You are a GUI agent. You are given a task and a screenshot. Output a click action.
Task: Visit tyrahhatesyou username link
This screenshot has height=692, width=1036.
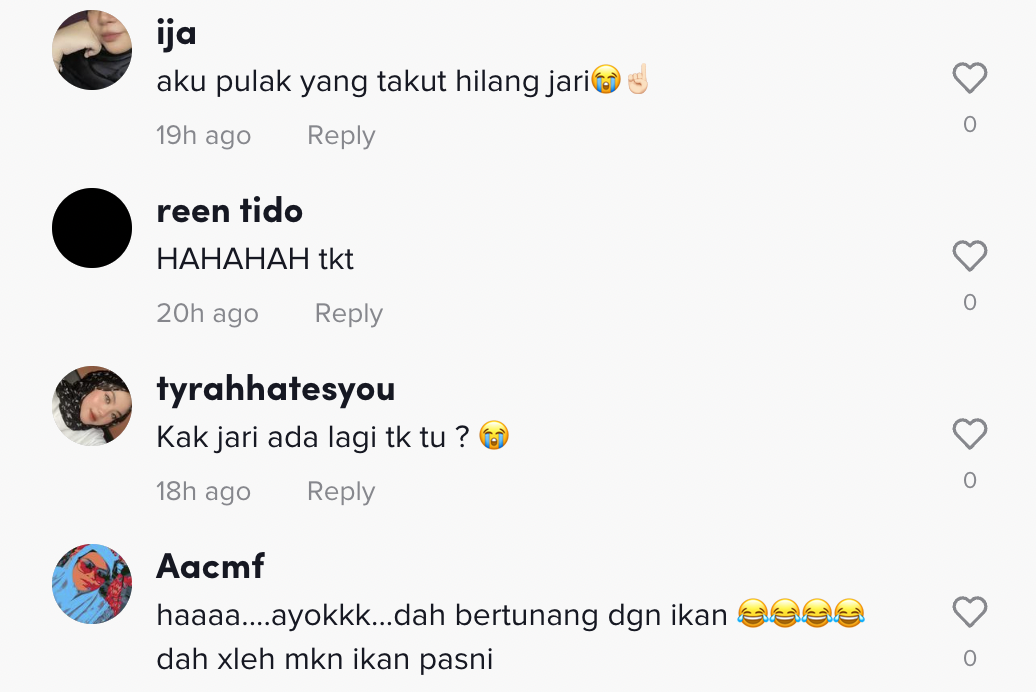(276, 389)
